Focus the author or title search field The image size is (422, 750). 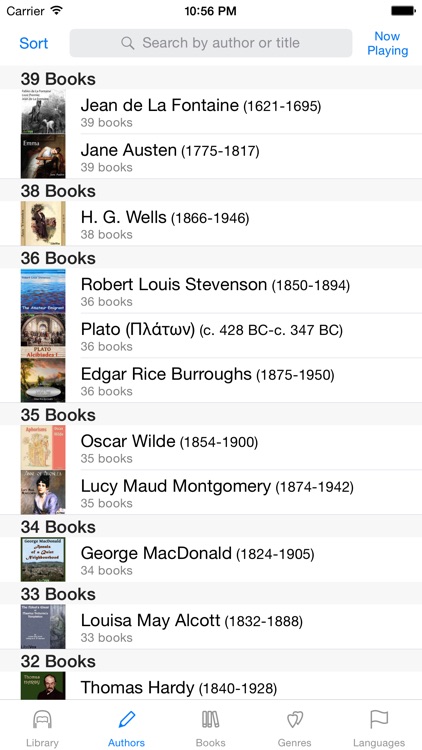[211, 43]
